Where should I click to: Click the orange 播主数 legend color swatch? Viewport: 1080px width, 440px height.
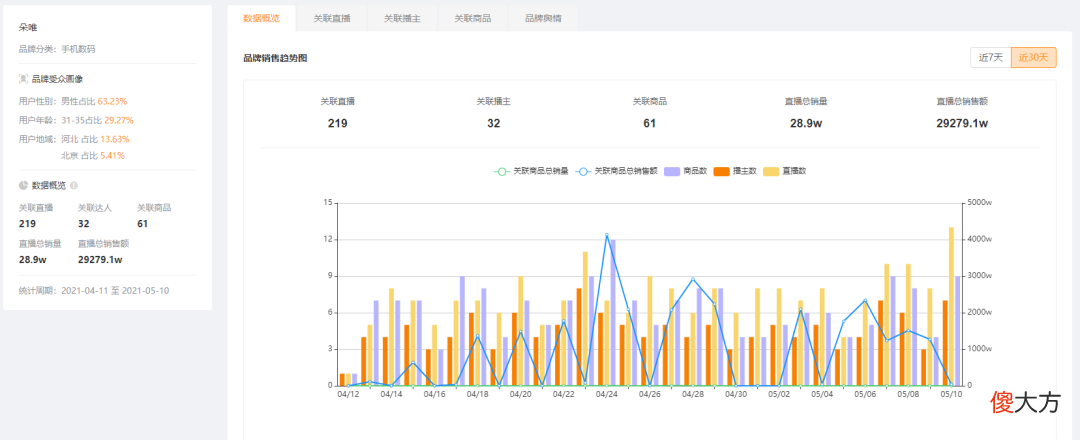tap(721, 171)
